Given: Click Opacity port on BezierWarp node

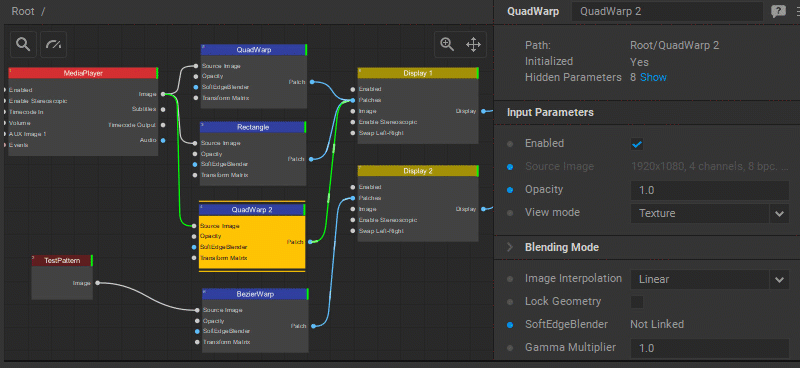Looking at the screenshot, I should tap(197, 321).
